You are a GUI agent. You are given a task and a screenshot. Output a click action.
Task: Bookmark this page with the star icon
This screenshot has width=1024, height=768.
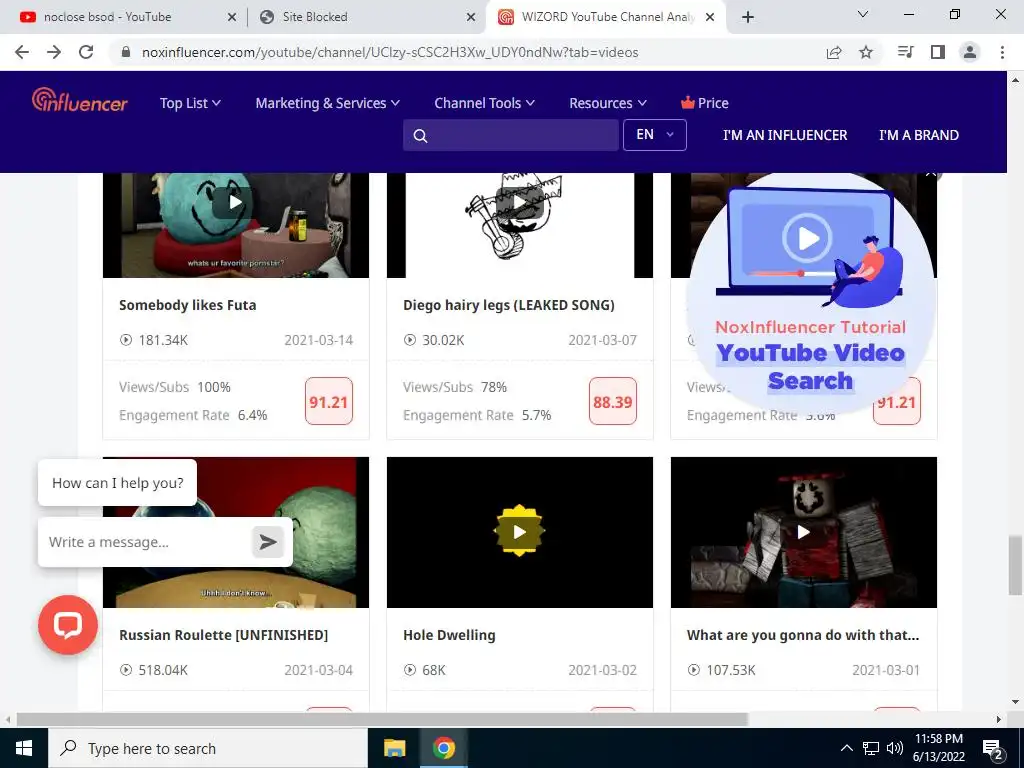pos(866,52)
